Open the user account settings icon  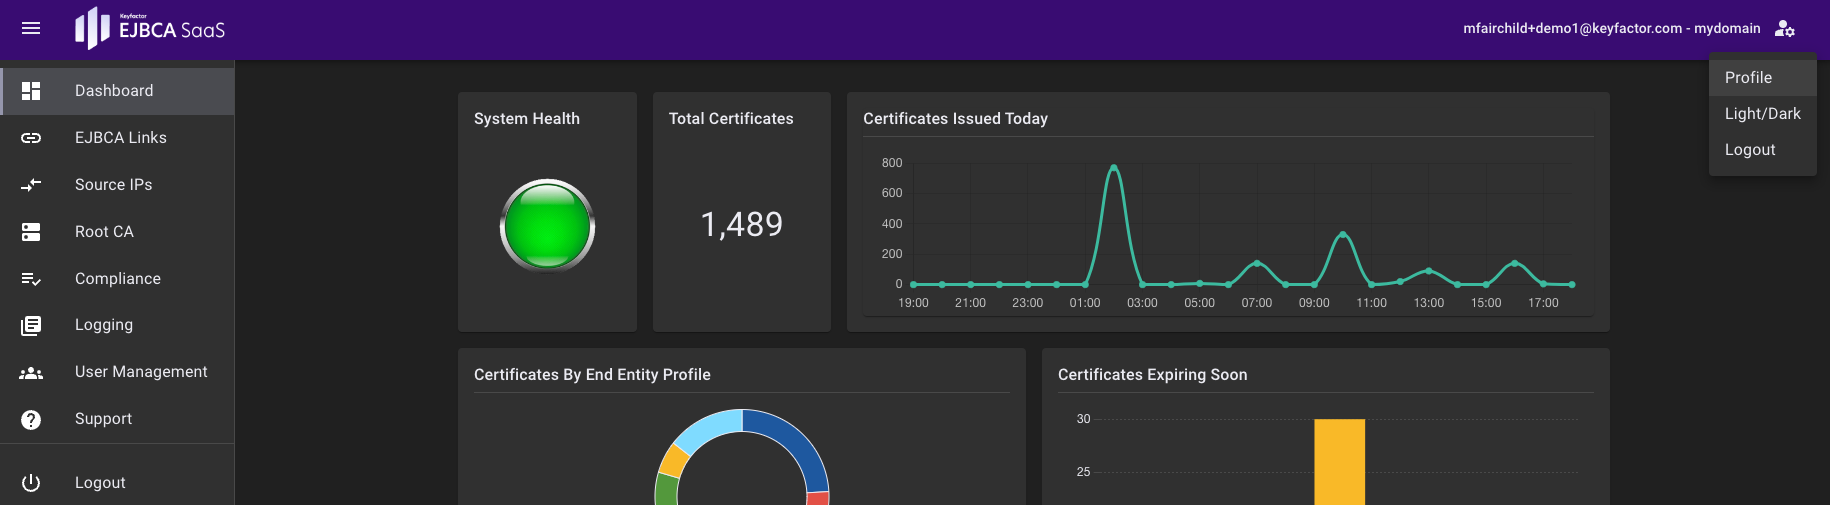(1784, 28)
